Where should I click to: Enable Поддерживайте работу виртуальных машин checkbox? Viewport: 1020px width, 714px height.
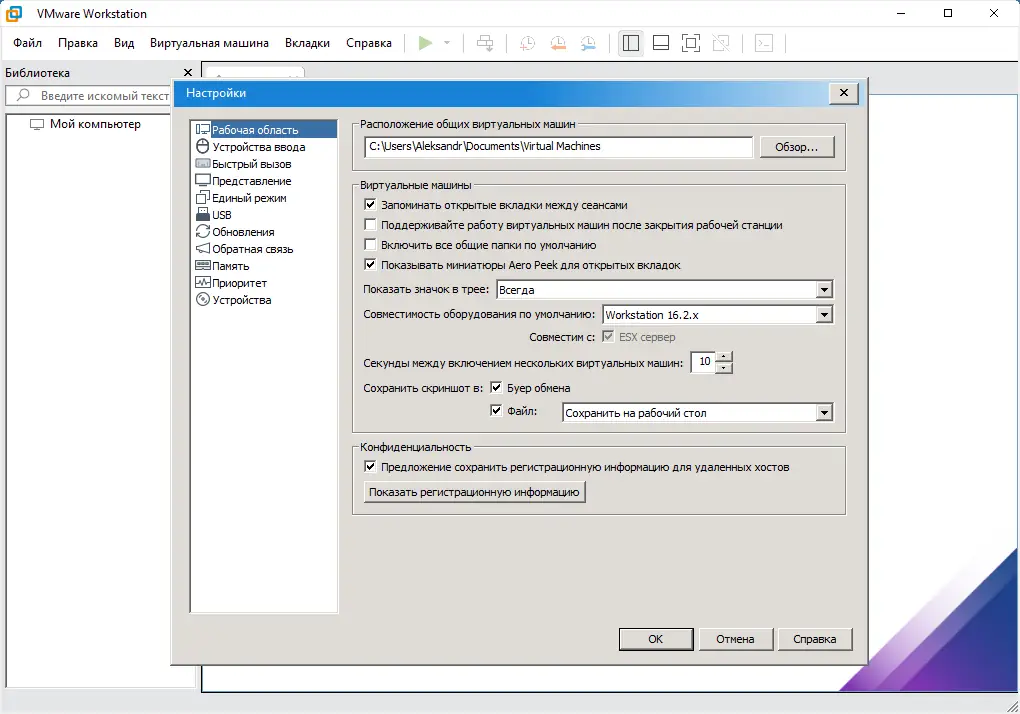(x=370, y=225)
